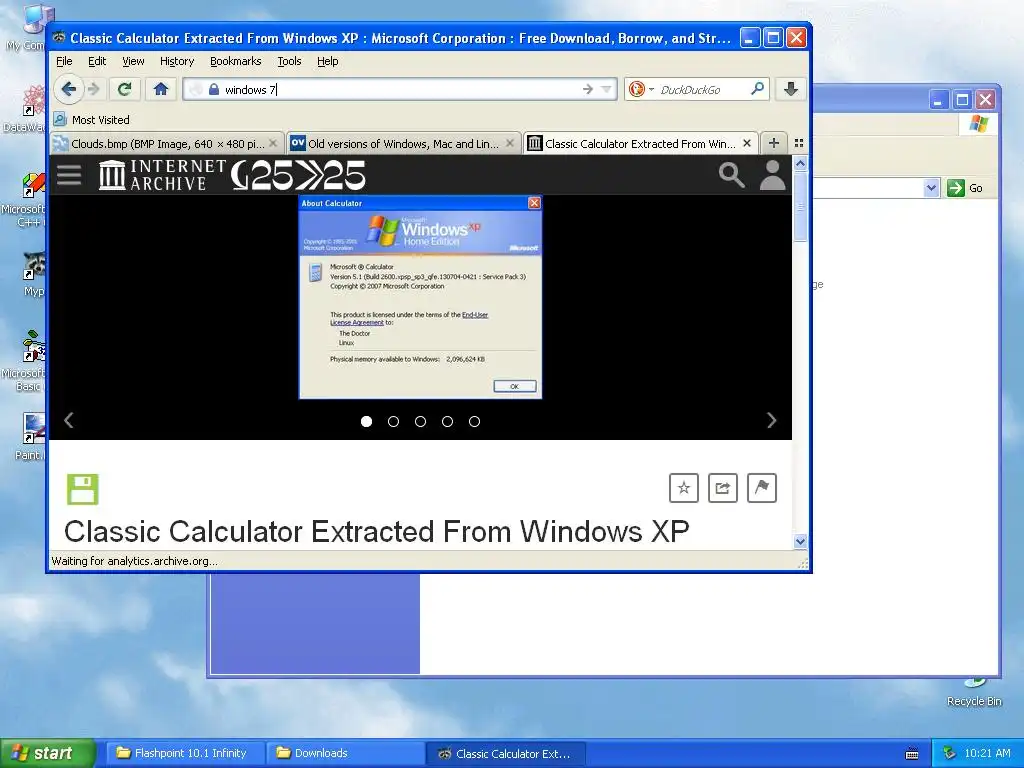Select the third carousel dot
1024x768 pixels.
(421, 421)
